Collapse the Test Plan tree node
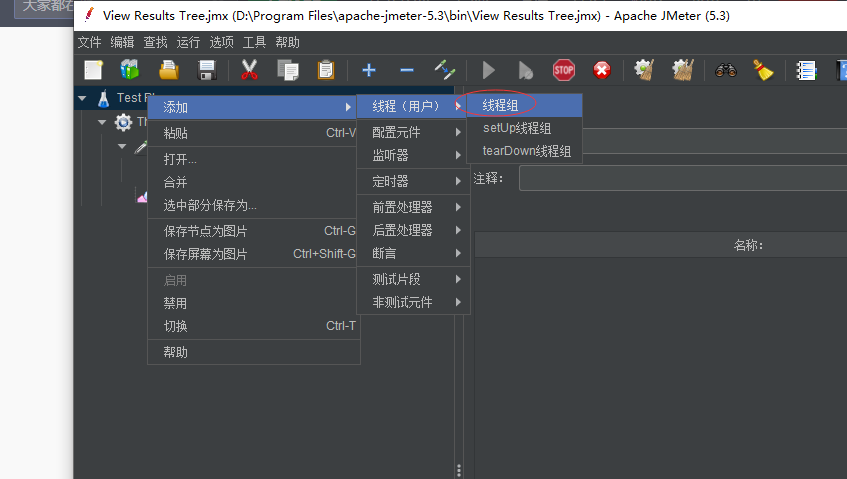The image size is (847, 479). (82, 98)
